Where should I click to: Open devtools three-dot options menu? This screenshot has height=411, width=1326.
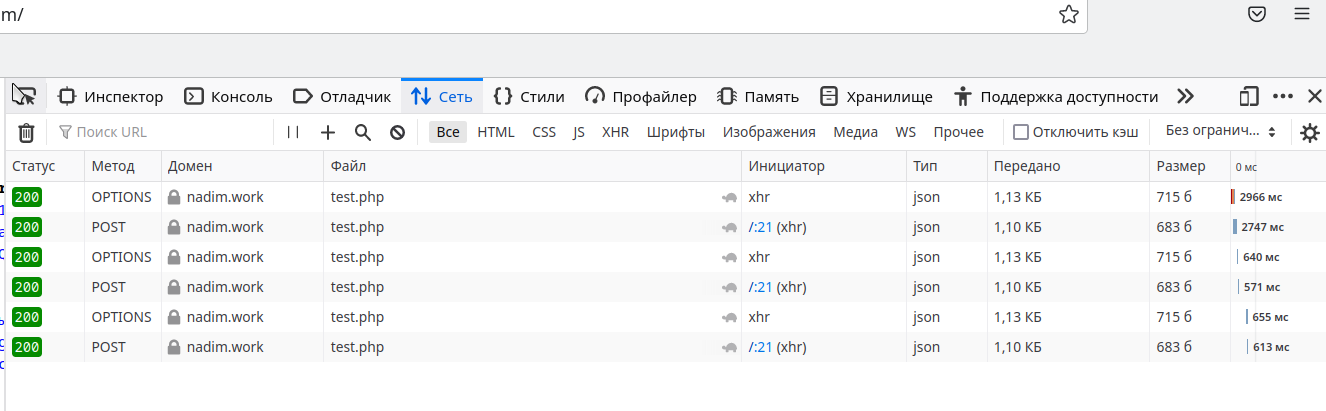point(1283,97)
